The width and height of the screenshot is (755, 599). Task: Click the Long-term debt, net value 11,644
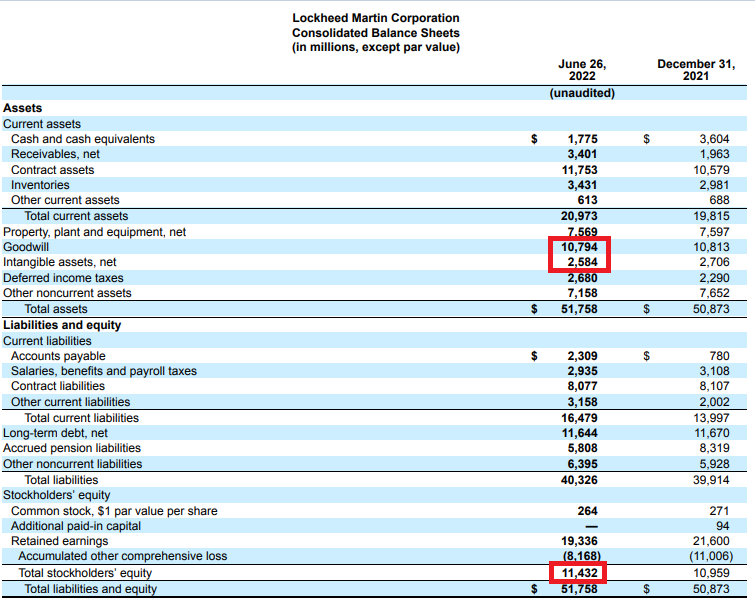tap(581, 433)
